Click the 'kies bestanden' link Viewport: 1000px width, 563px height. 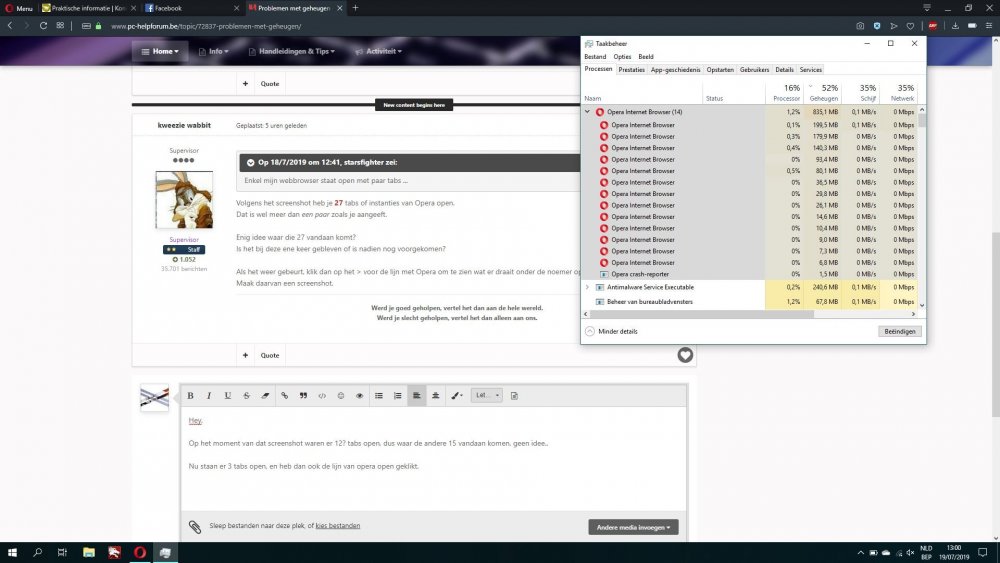[x=338, y=525]
